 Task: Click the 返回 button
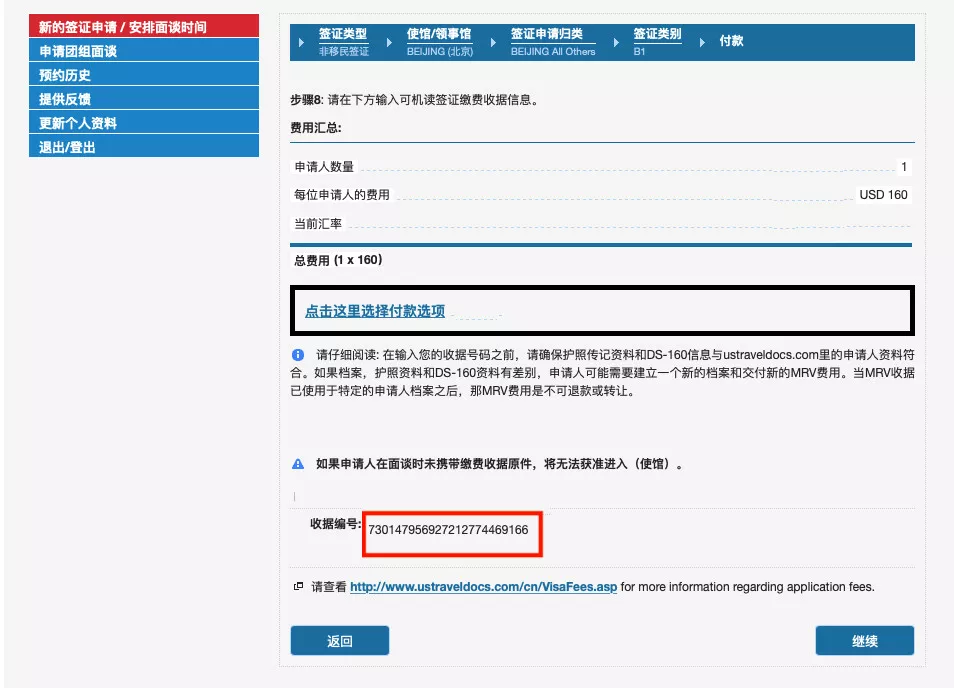point(339,641)
